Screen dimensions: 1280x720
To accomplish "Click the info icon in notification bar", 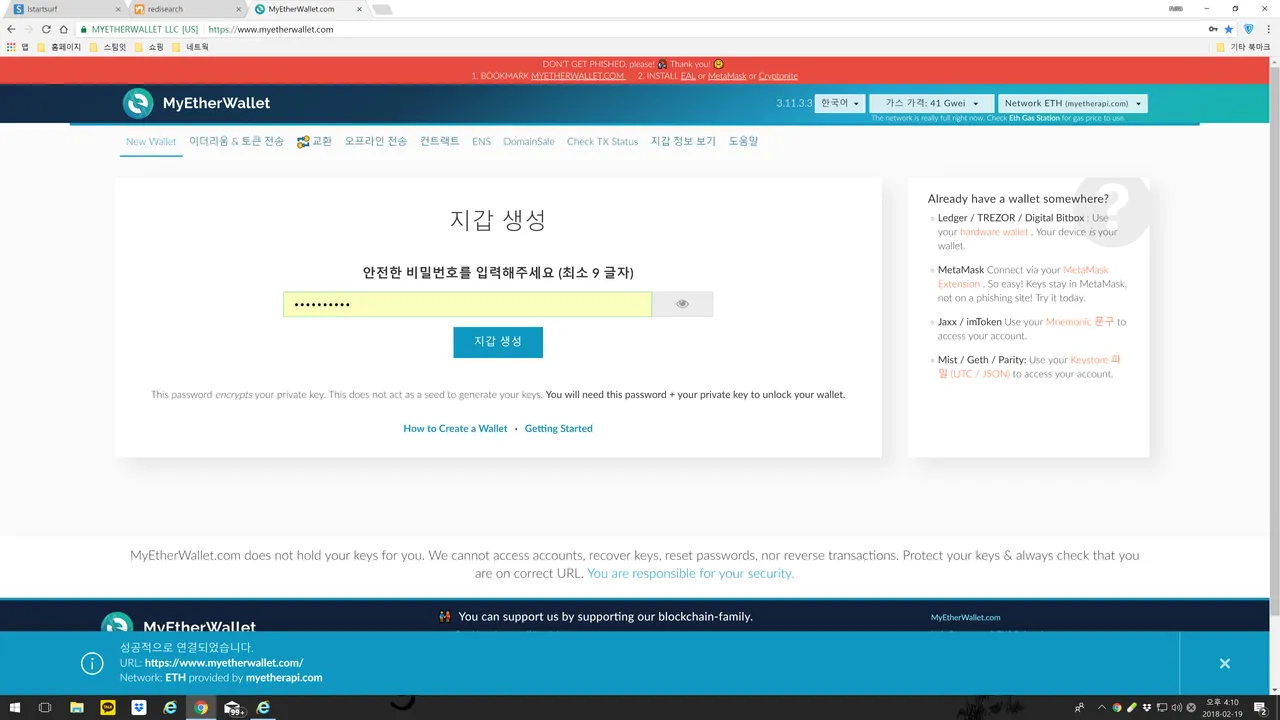I will click(x=92, y=663).
